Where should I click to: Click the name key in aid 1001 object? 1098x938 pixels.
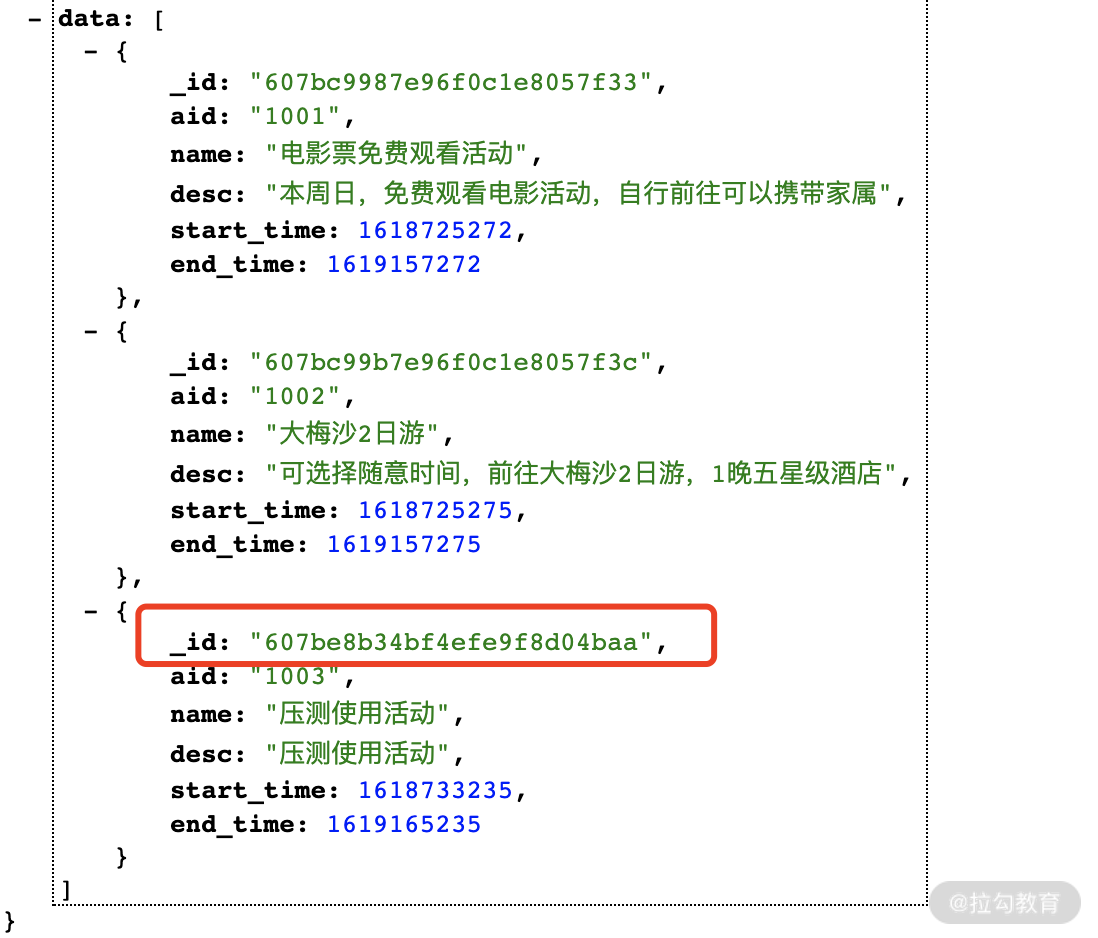(x=208, y=154)
